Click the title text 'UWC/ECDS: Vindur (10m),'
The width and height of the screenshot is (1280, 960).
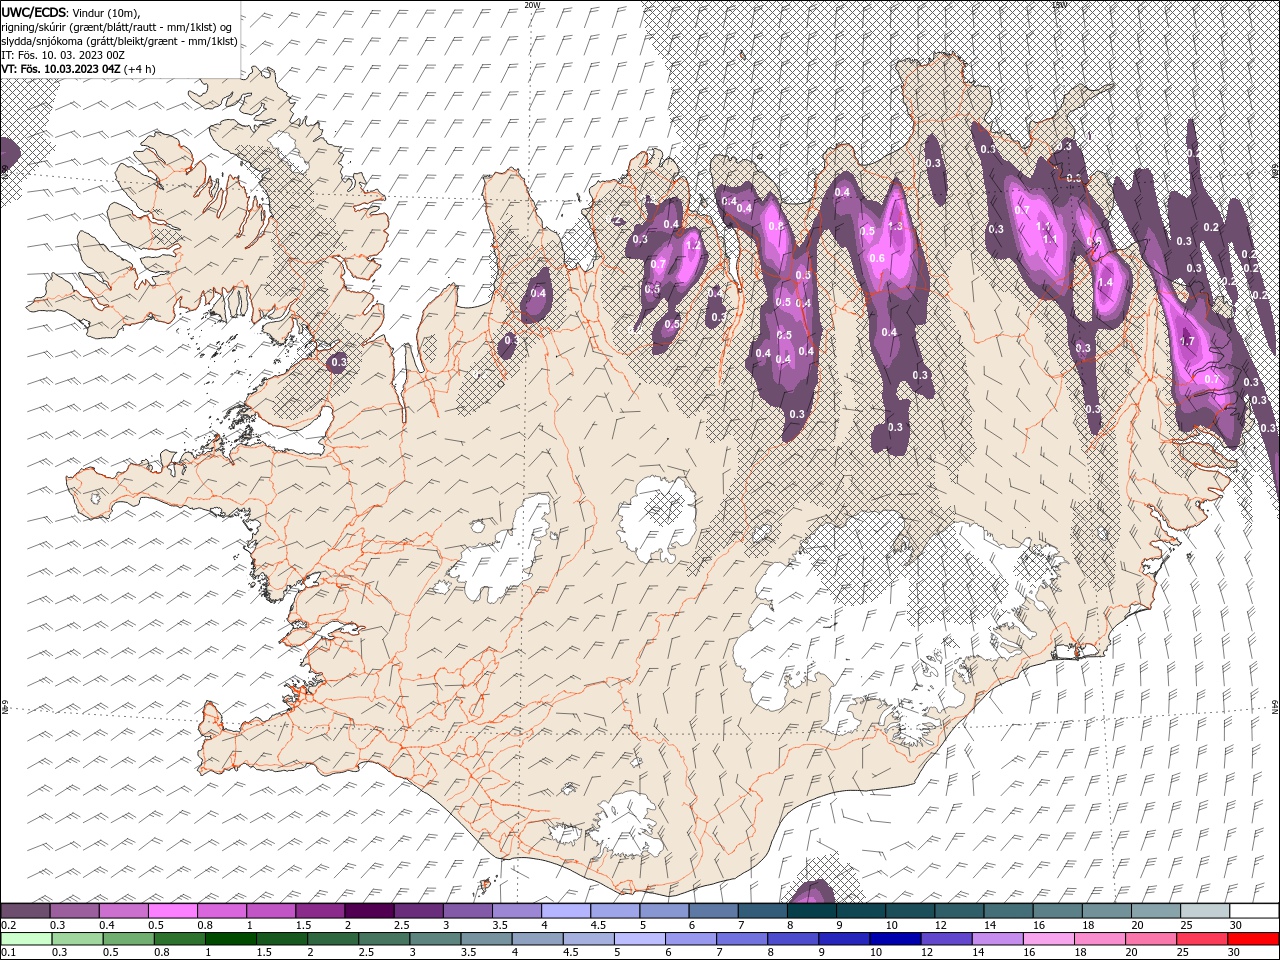click(71, 12)
